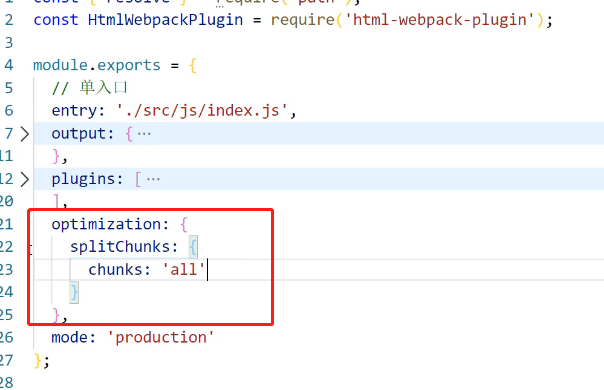This screenshot has width=604, height=390.
Task: Click the // 单入口 comment
Action: (89, 88)
